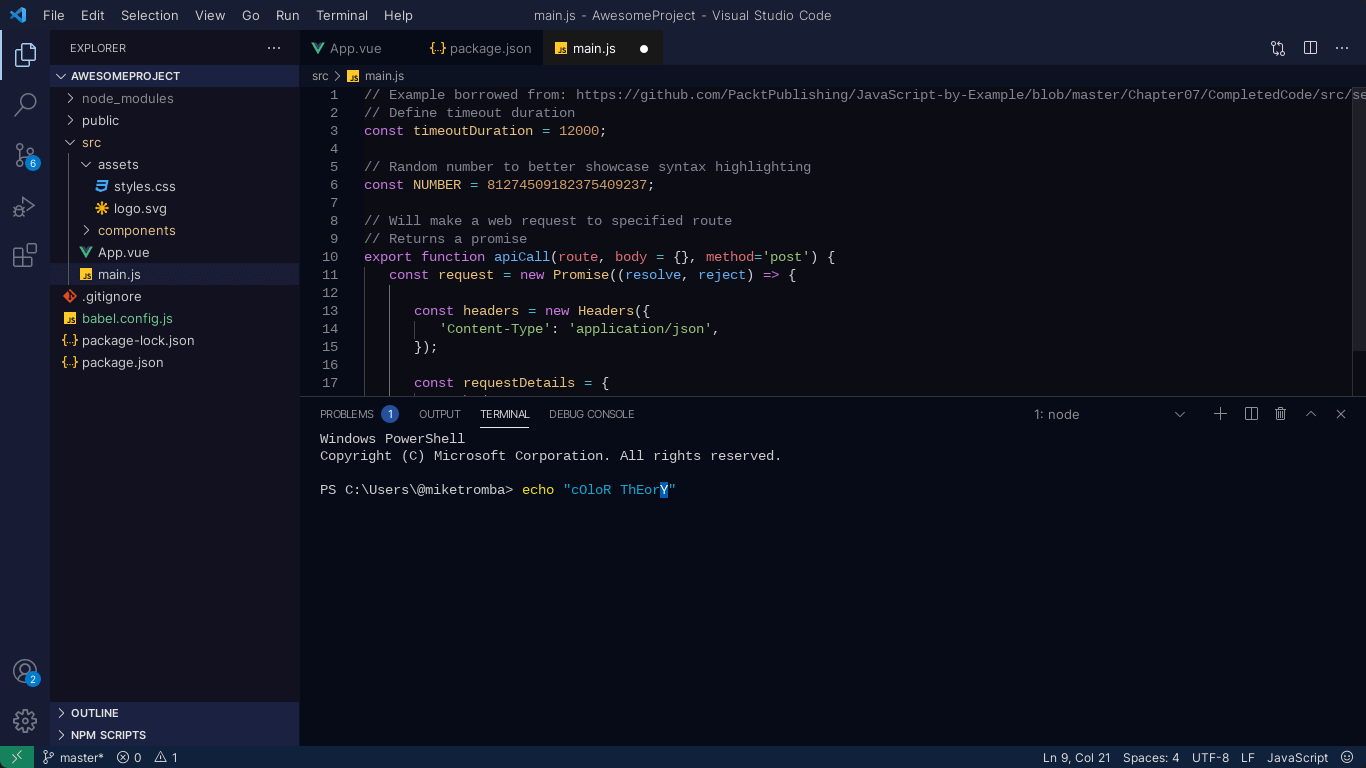
Task: Open editor more actions ellipsis
Action: 1341,48
